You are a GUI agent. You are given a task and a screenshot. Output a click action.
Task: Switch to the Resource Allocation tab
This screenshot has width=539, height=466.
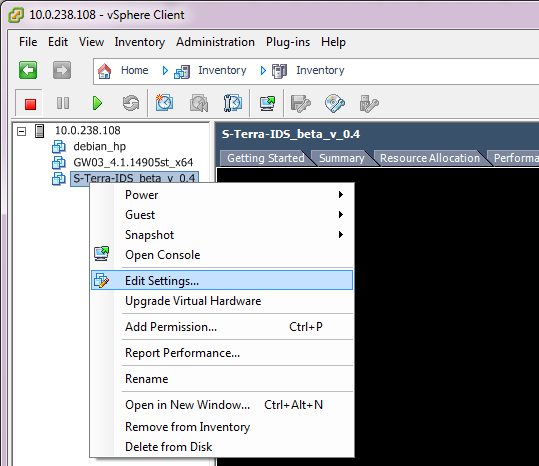(x=430, y=158)
